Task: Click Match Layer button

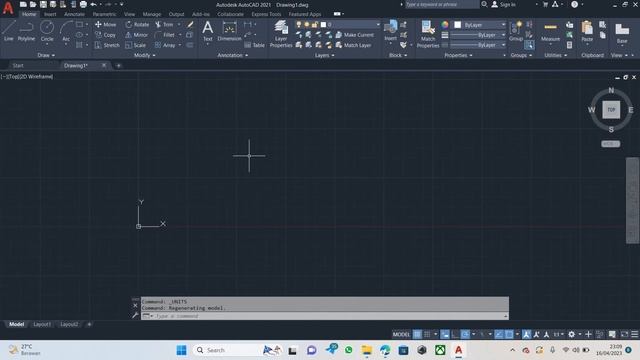Action: point(353,45)
